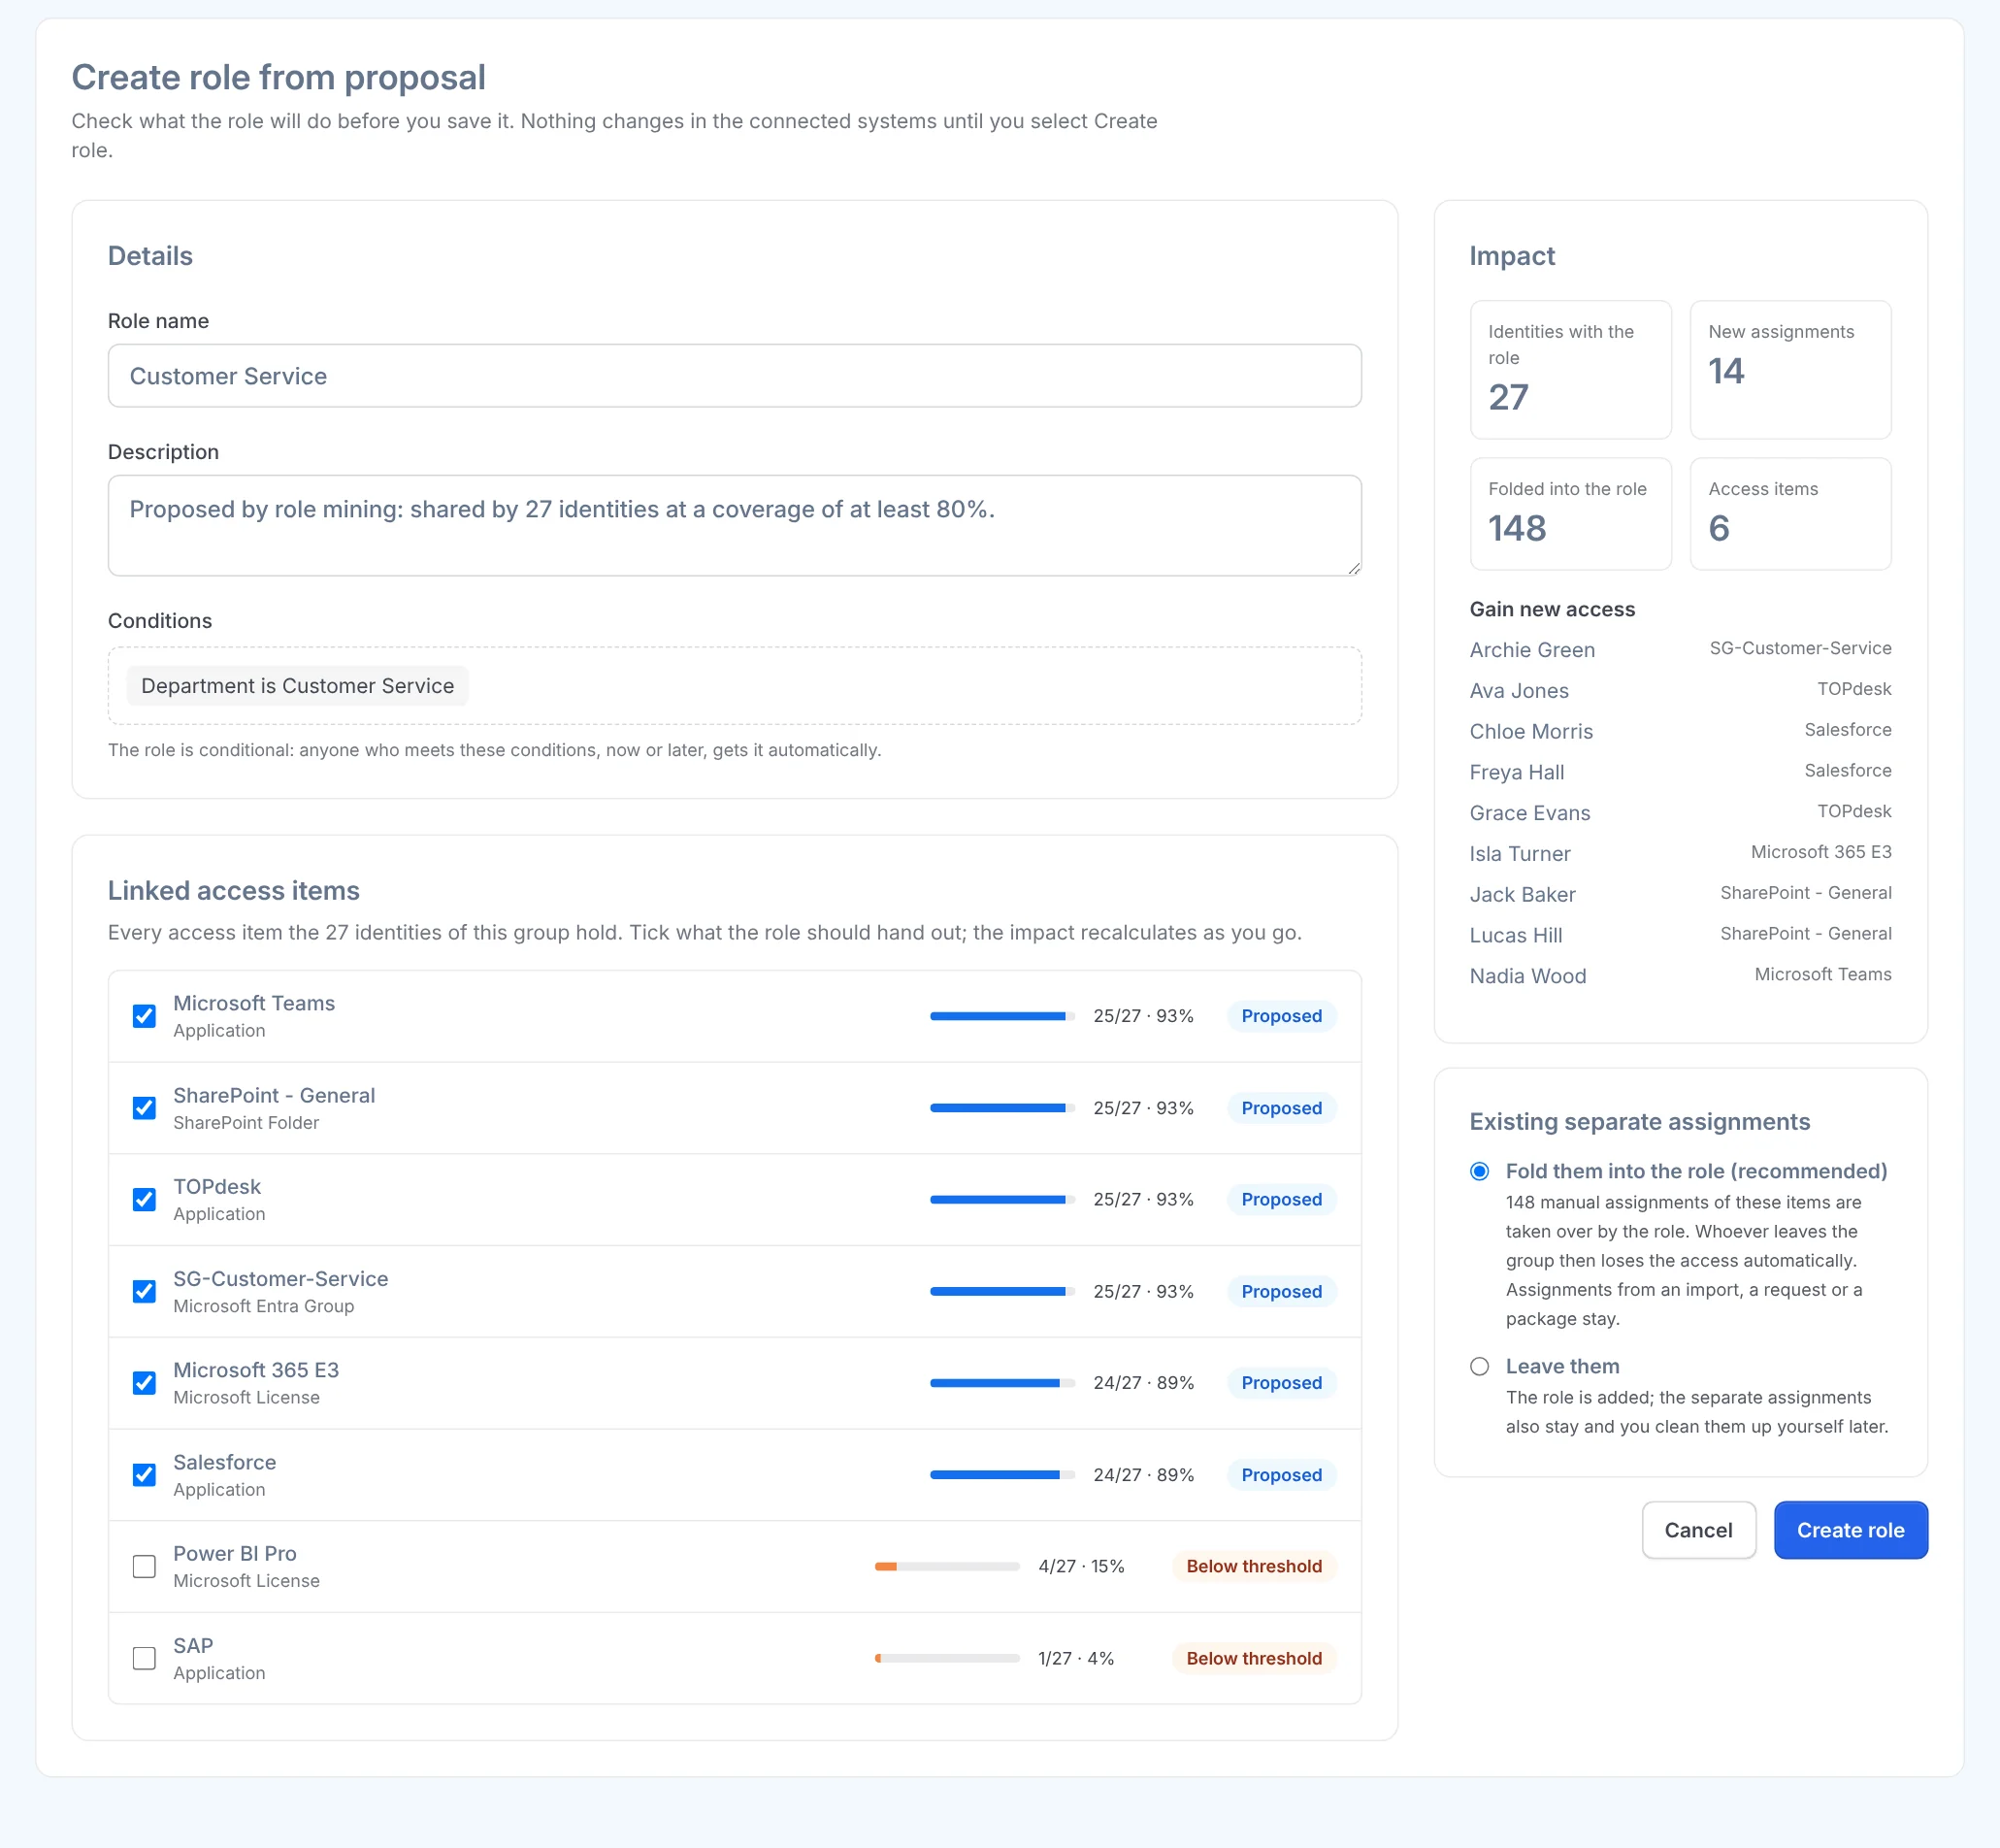This screenshot has height=1848, width=2000.
Task: Select the Department is Customer Service condition chip
Action: [x=297, y=686]
